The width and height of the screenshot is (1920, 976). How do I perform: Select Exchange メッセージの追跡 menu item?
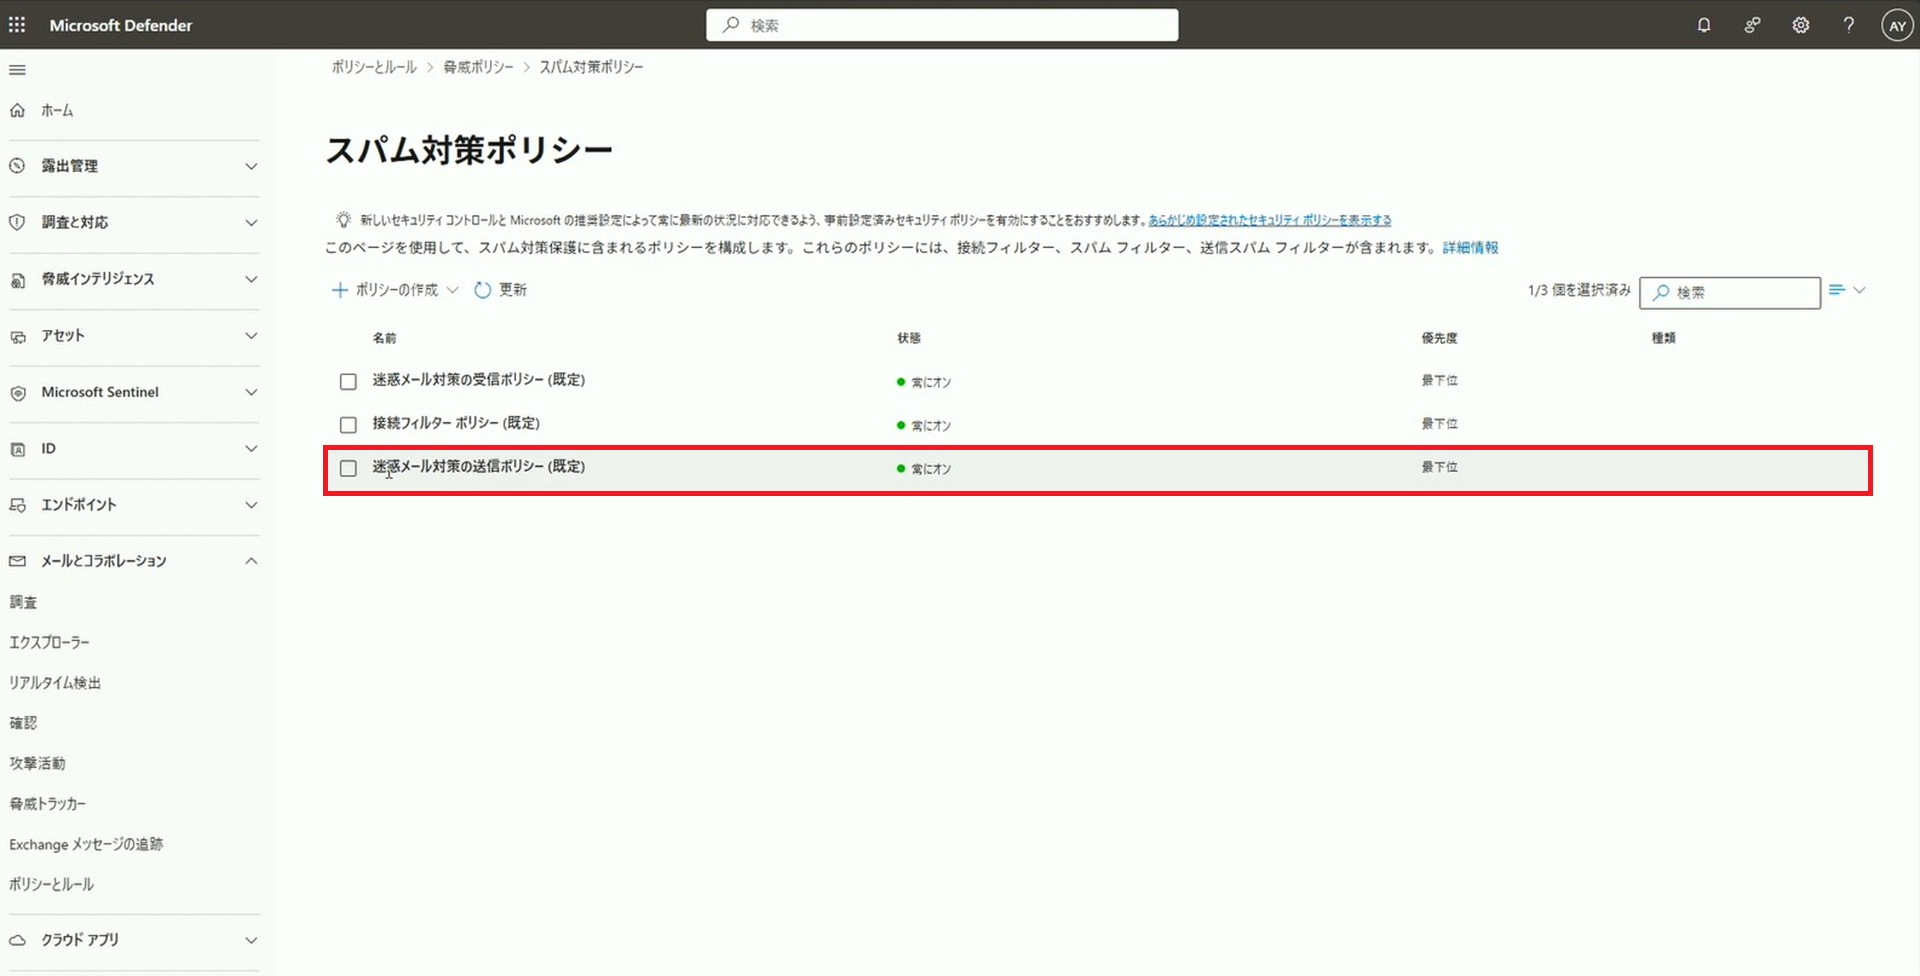86,844
